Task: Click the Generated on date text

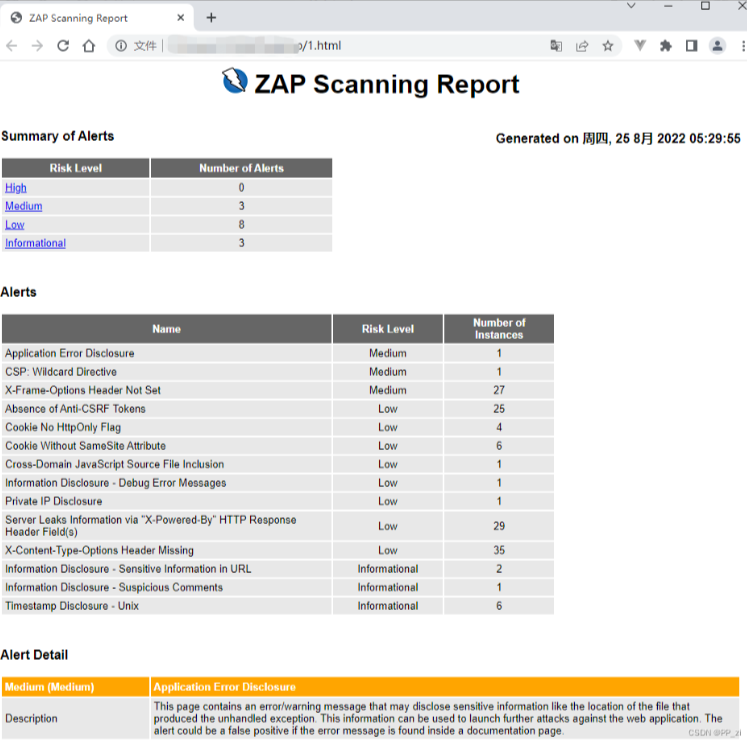Action: tap(618, 139)
